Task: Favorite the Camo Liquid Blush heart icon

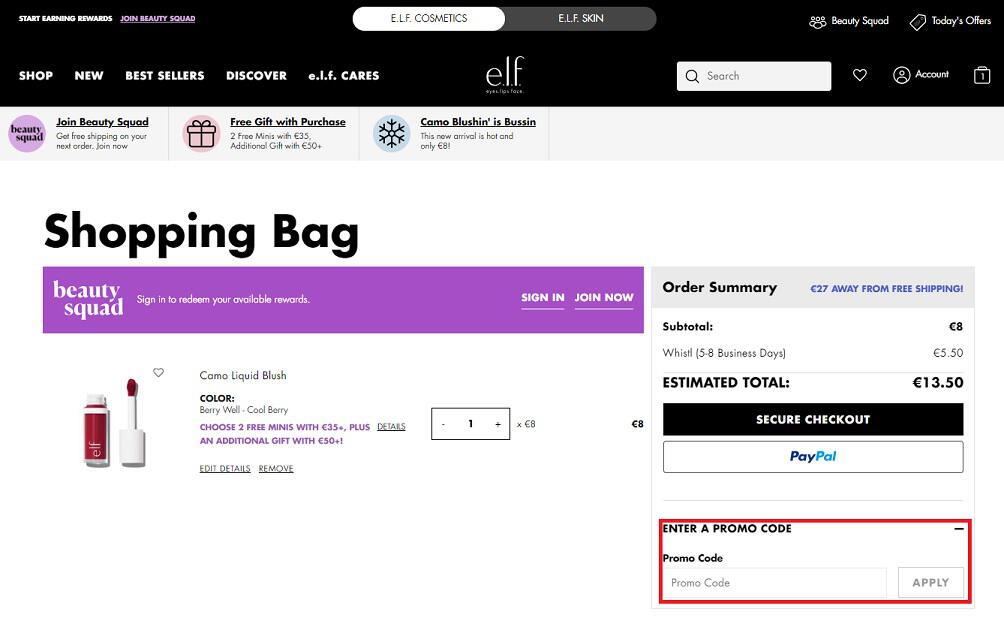Action: point(158,372)
